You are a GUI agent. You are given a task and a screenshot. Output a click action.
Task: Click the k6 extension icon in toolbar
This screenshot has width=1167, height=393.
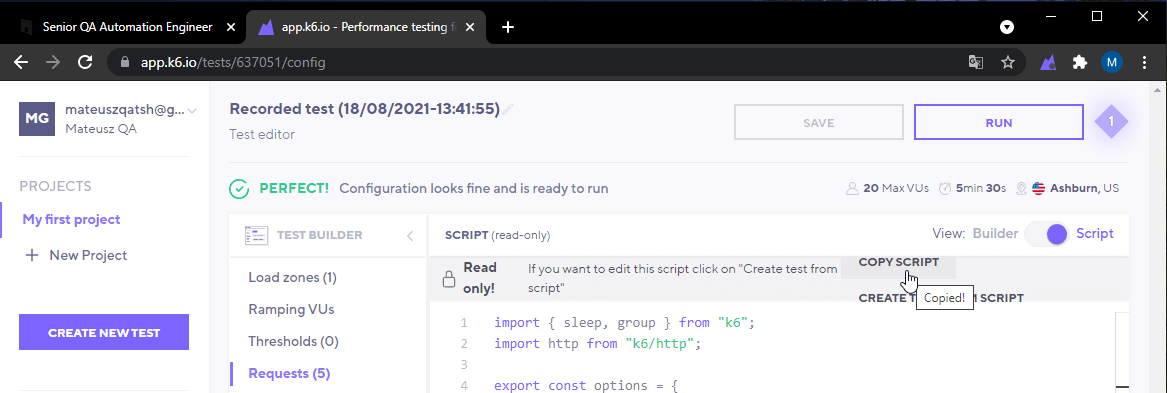point(1049,63)
